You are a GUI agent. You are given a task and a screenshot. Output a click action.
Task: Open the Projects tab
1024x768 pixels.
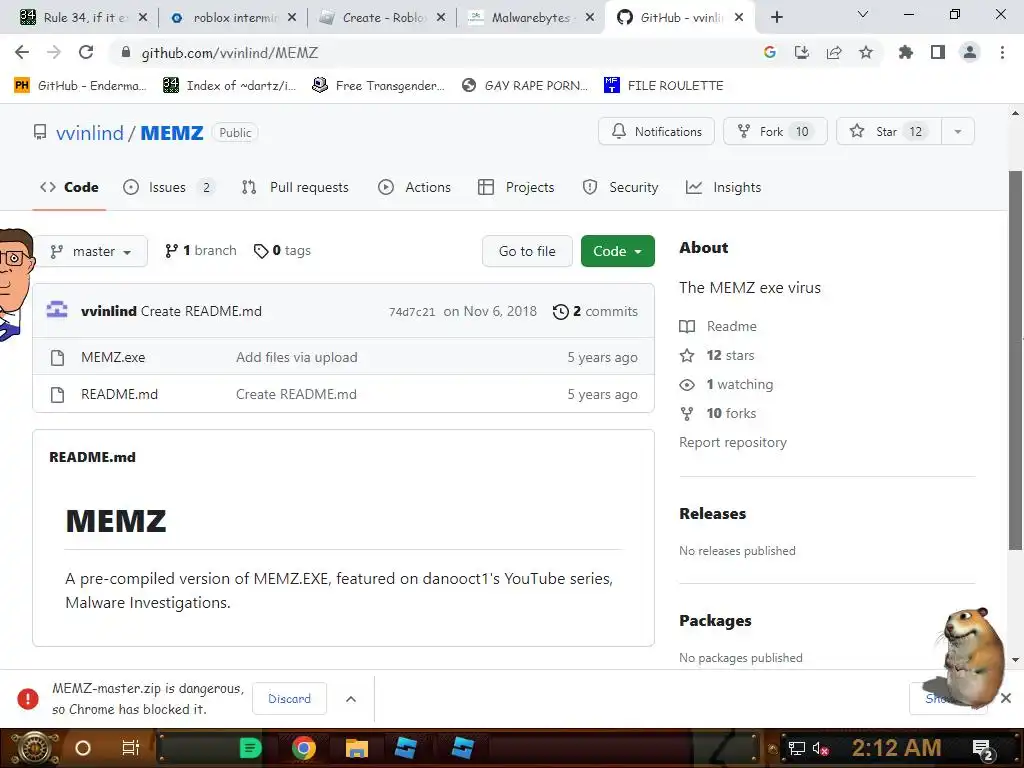point(516,187)
